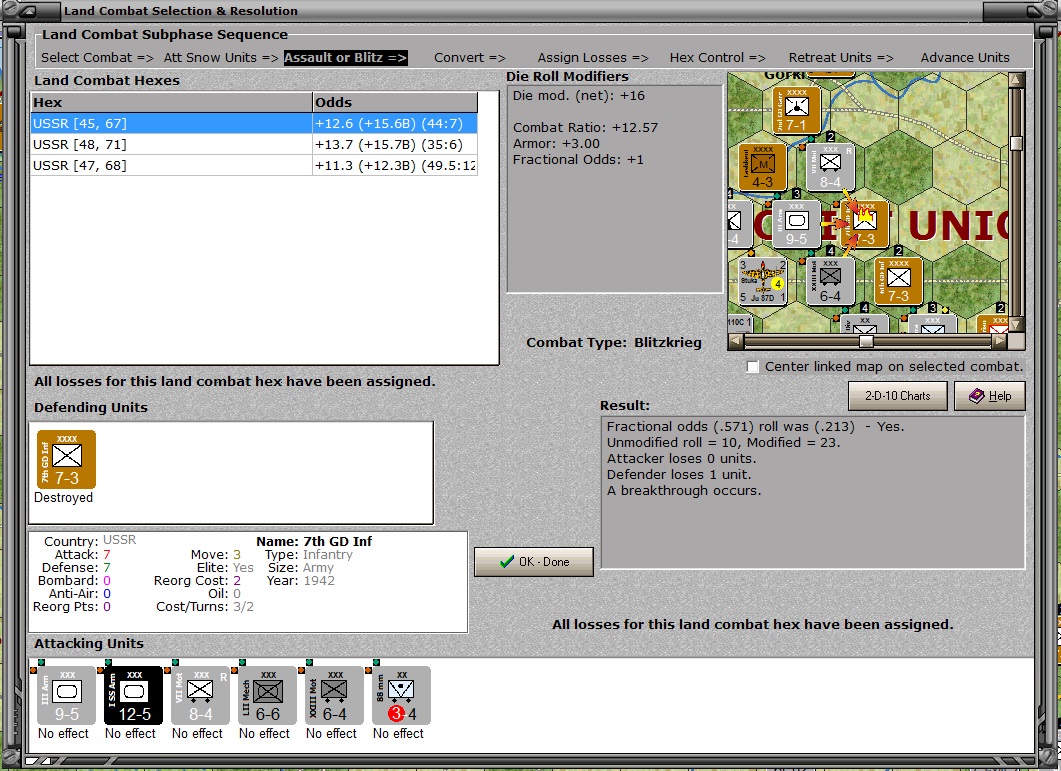1061x771 pixels.
Task: Click map scrollbar up arrow
Action: coord(1016,80)
